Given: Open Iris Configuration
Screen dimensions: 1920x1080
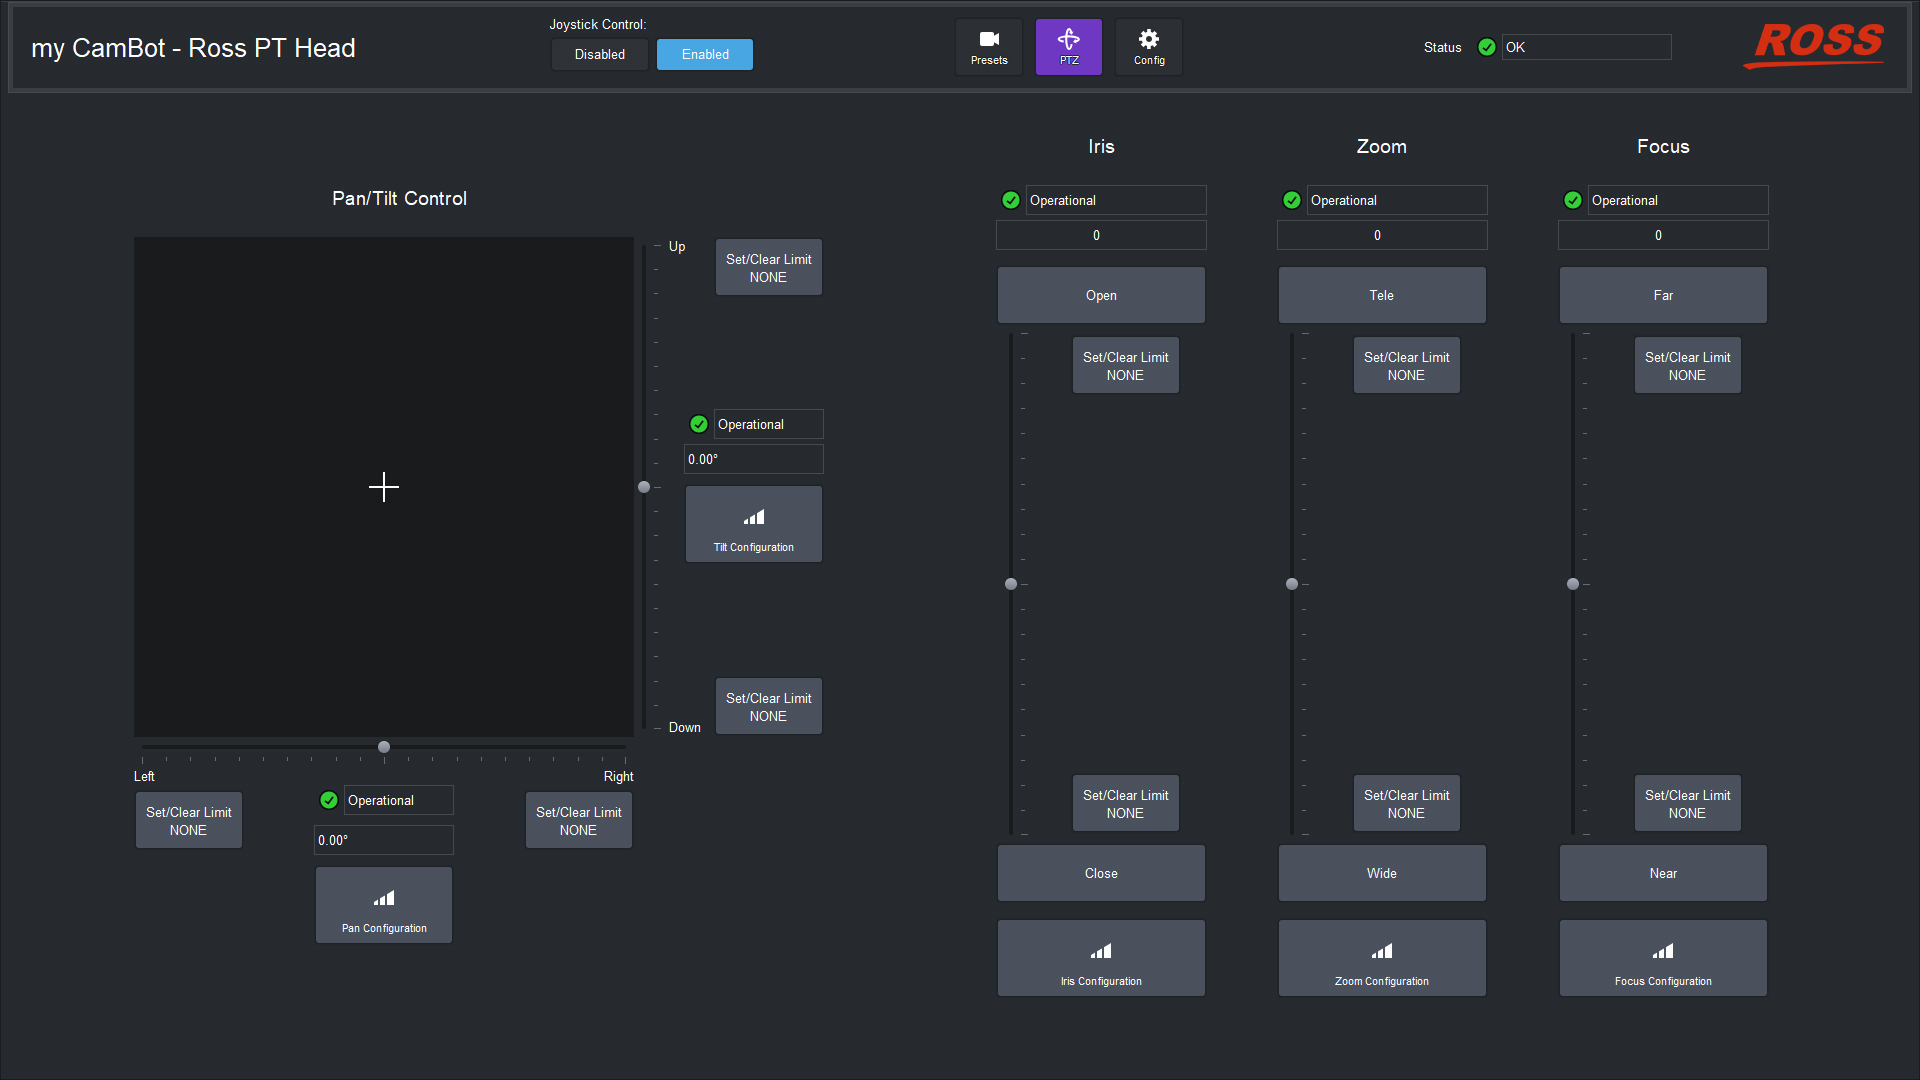Looking at the screenshot, I should point(1101,958).
